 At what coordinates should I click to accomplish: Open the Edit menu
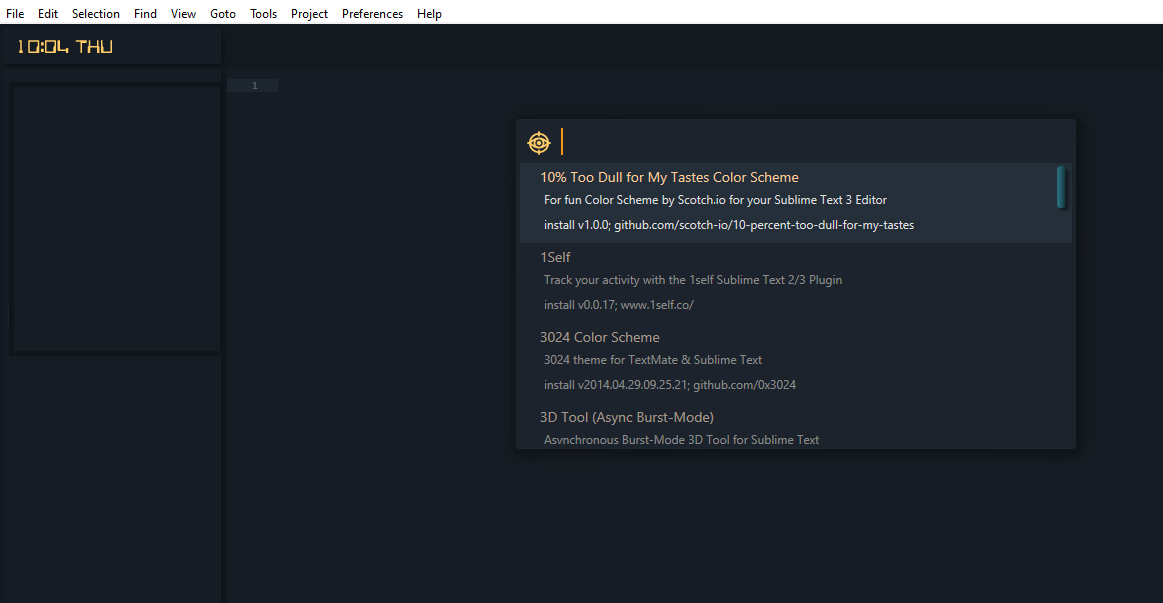click(47, 13)
